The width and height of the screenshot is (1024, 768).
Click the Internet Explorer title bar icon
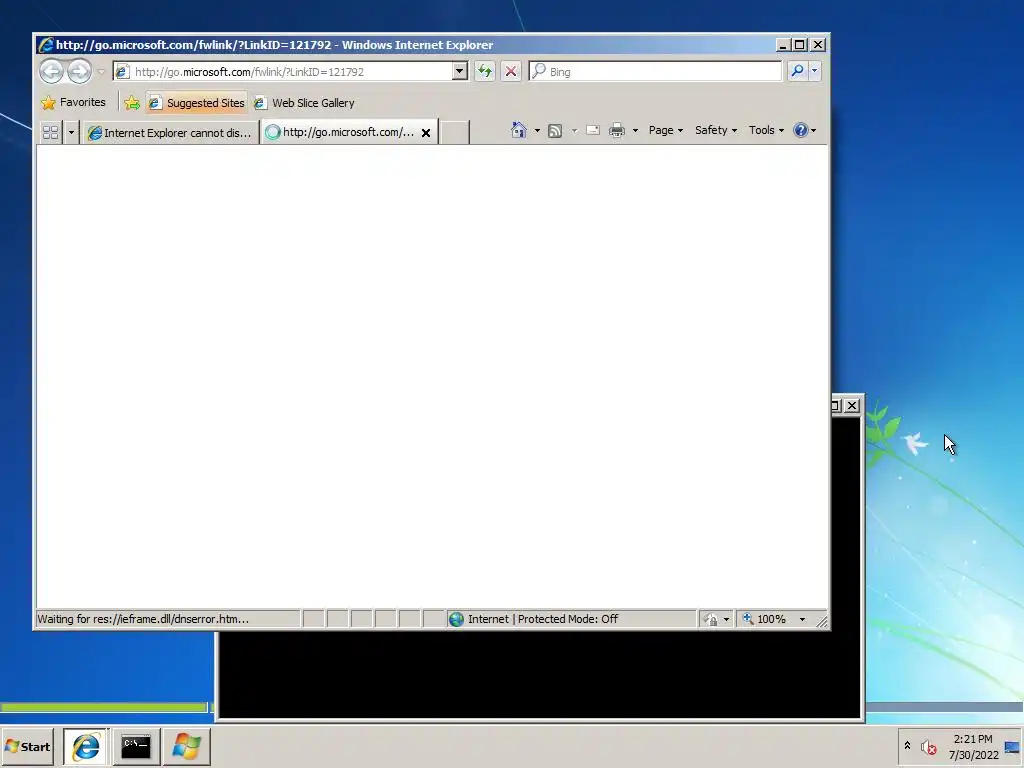click(x=46, y=44)
